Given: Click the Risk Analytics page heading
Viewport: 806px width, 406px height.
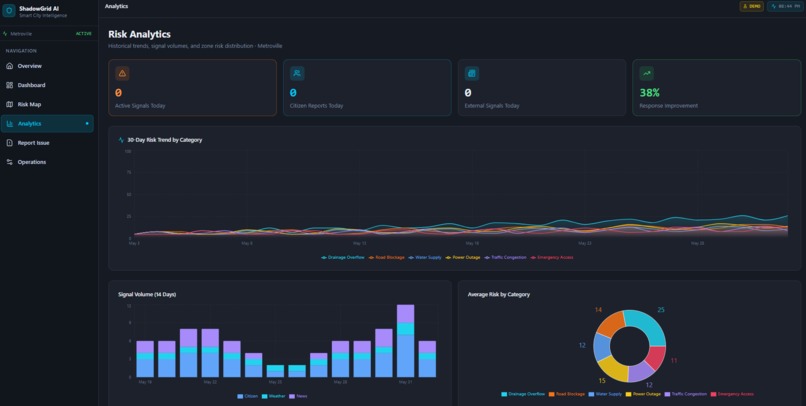Looking at the screenshot, I should coord(139,34).
